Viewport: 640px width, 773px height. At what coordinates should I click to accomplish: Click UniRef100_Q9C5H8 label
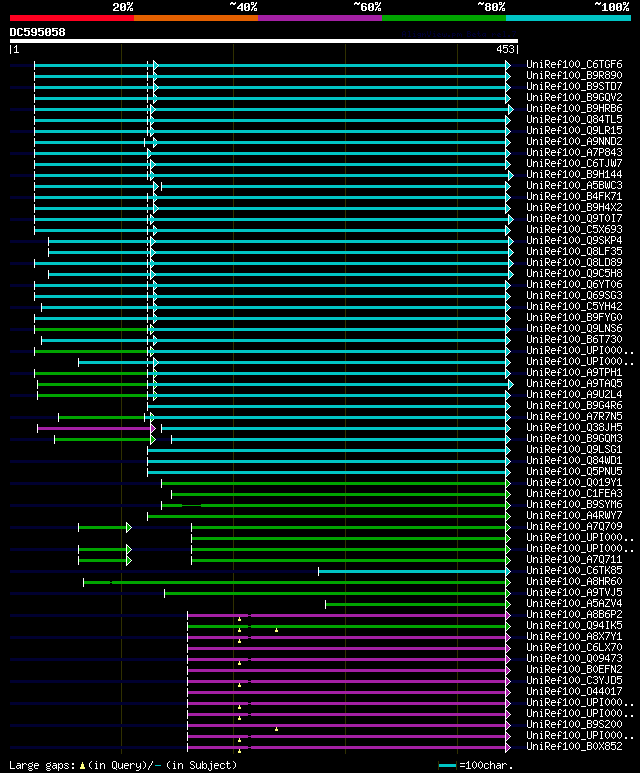click(x=574, y=274)
